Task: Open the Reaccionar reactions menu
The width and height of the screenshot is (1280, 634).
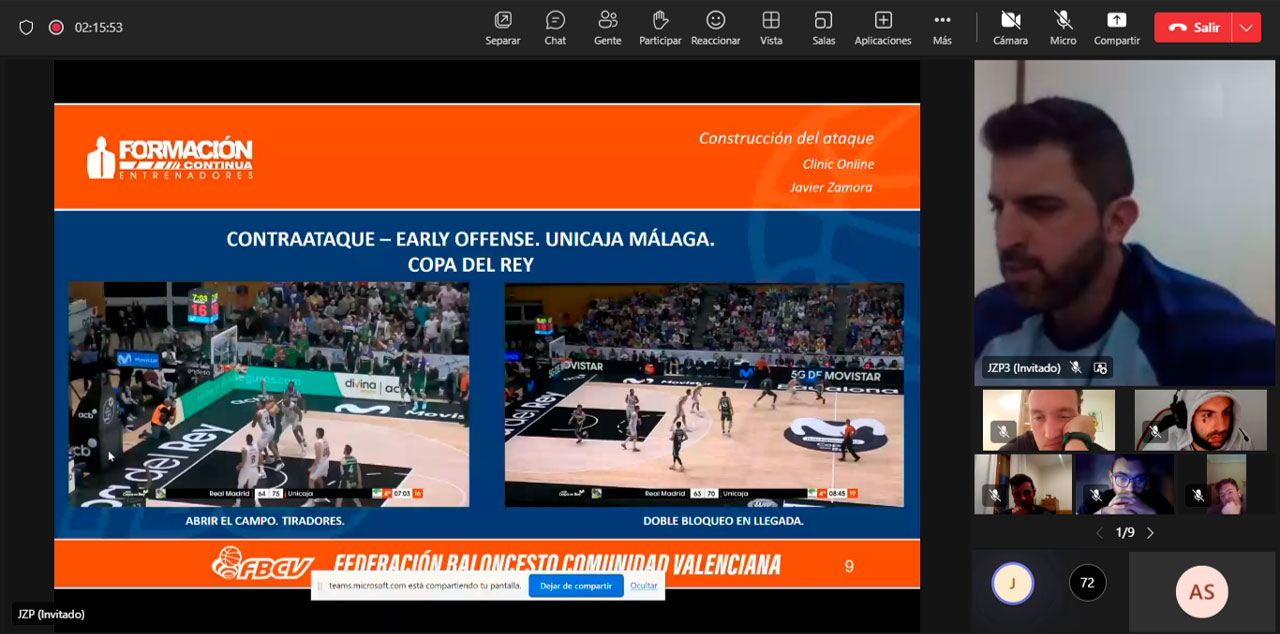Action: coord(716,28)
